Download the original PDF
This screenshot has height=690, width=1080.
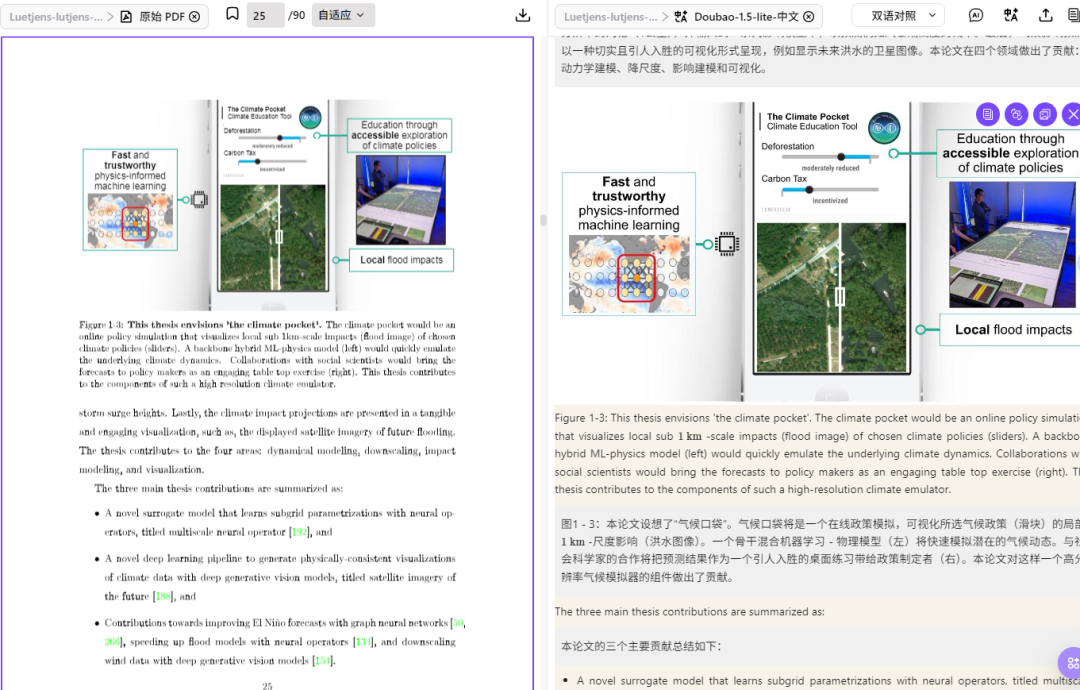coord(522,15)
